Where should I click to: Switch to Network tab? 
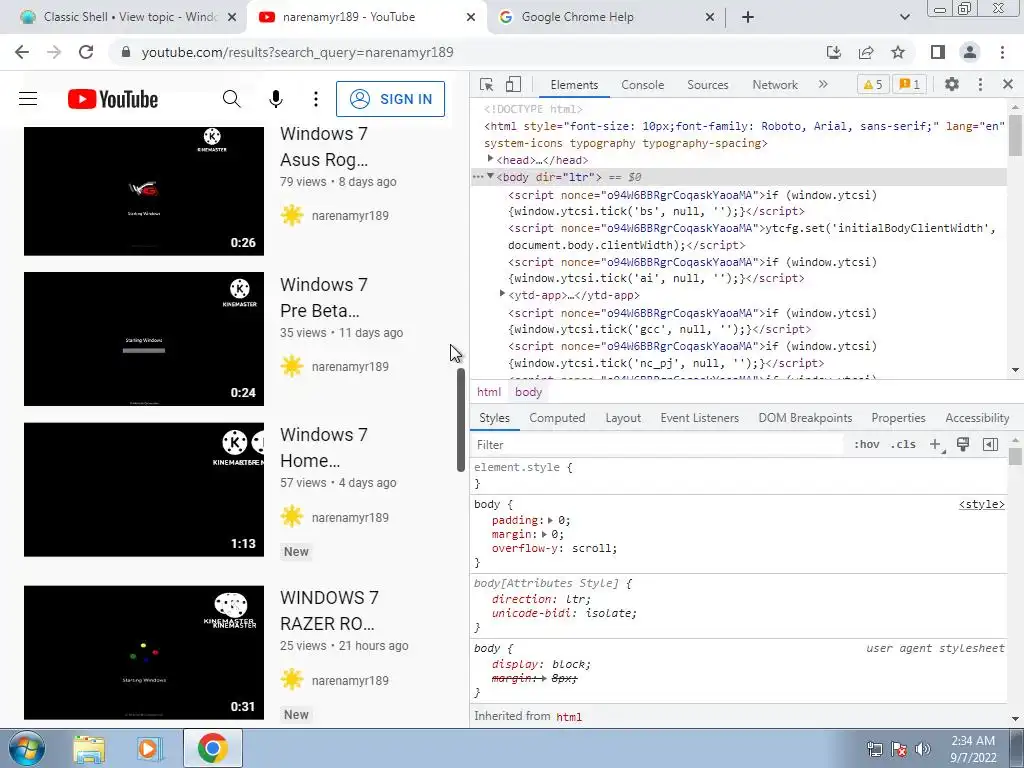point(775,85)
